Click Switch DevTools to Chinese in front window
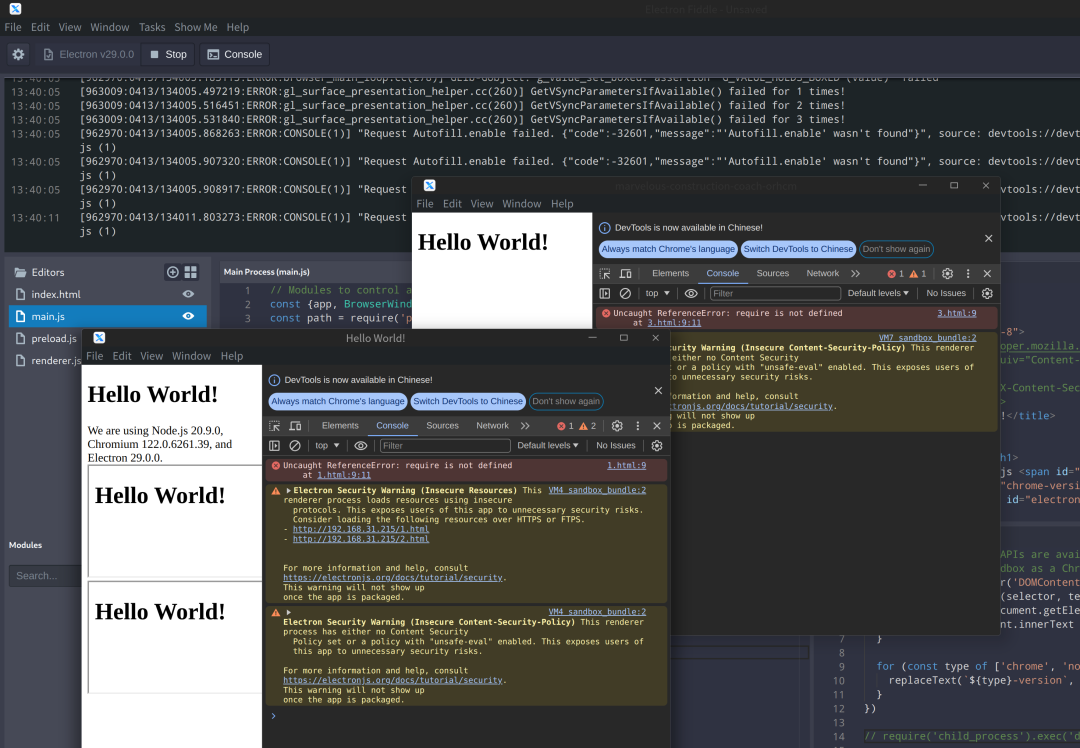This screenshot has height=748, width=1080. pos(468,401)
